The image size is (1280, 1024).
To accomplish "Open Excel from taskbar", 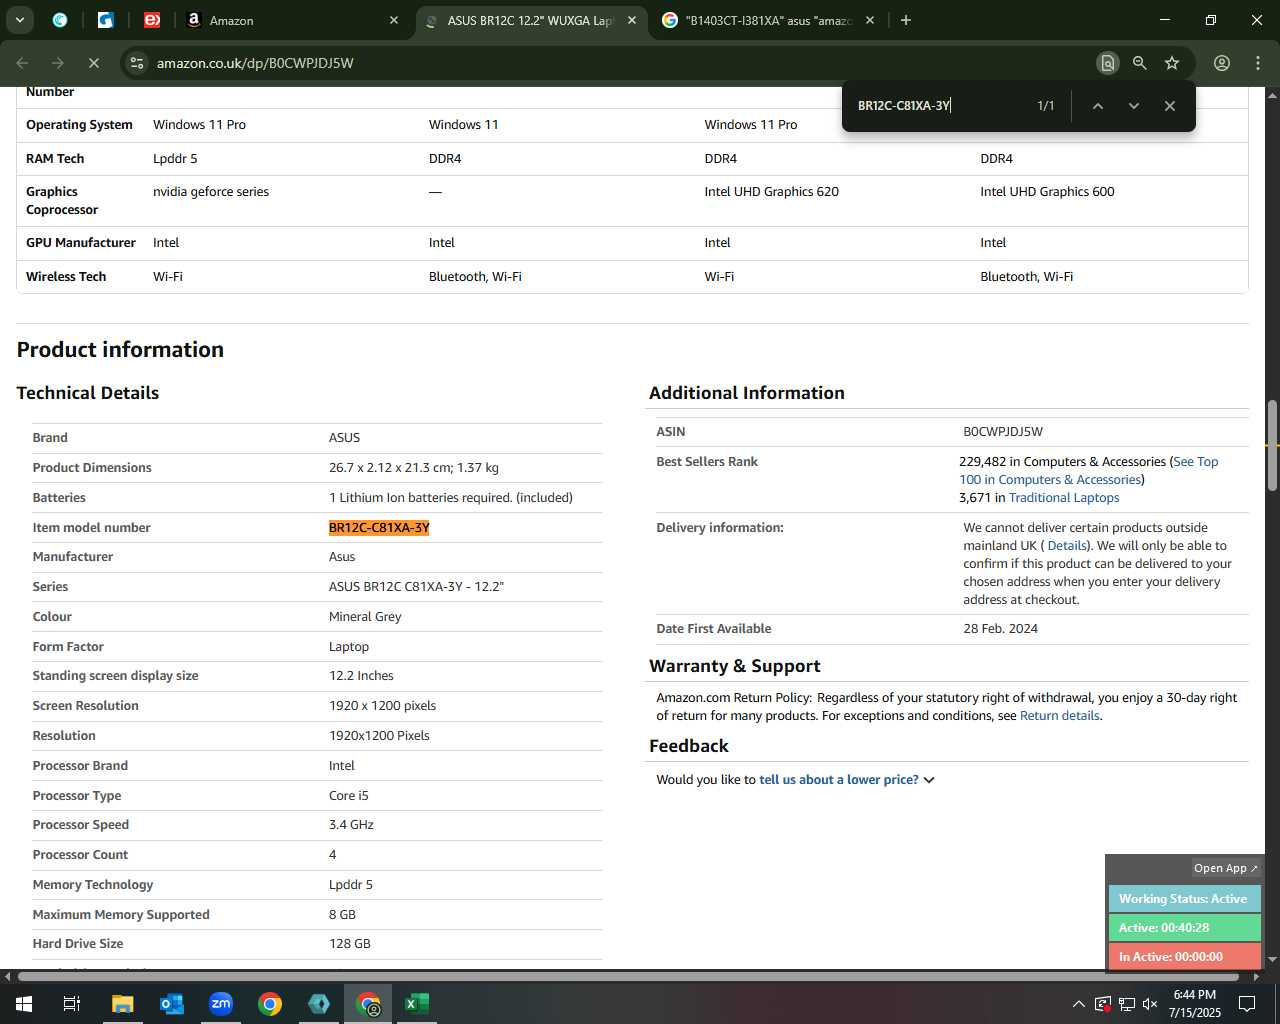I will pos(417,1003).
